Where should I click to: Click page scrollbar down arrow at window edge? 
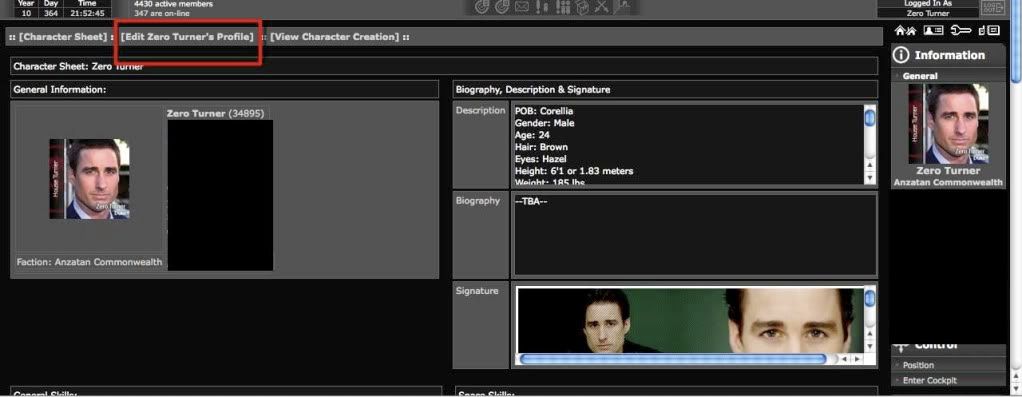click(1016, 390)
